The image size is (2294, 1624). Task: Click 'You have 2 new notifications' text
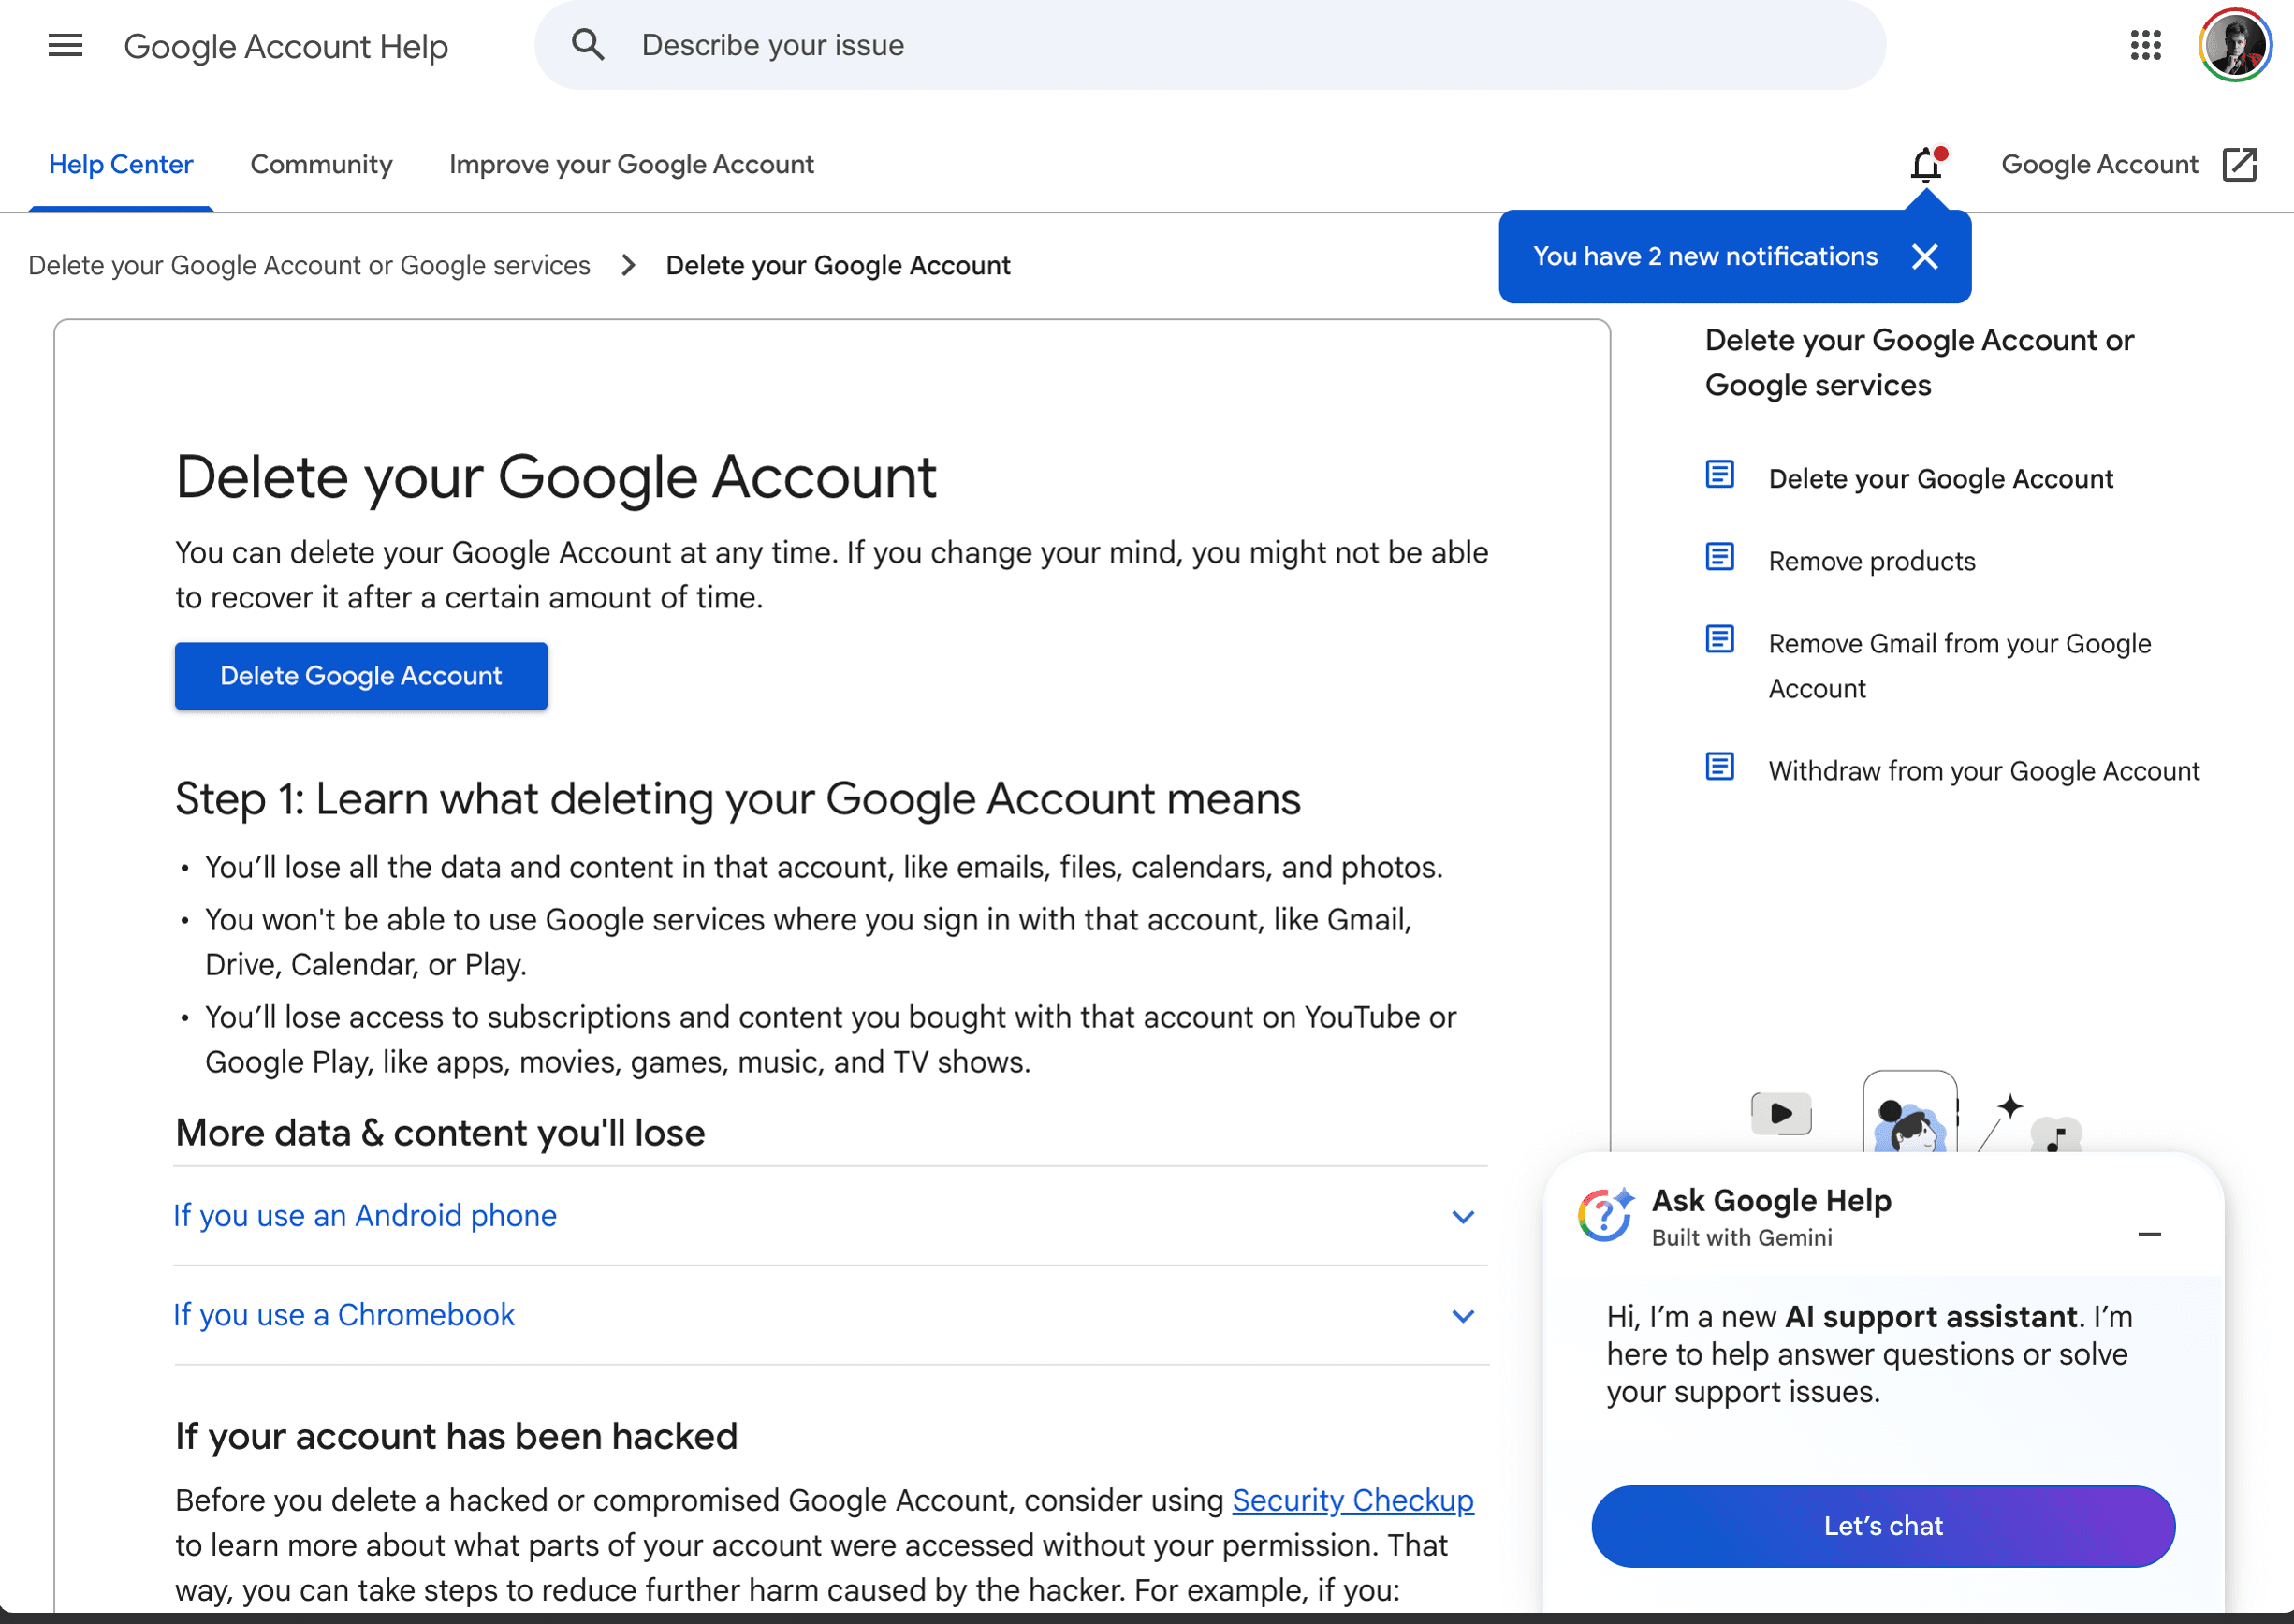1705,257
